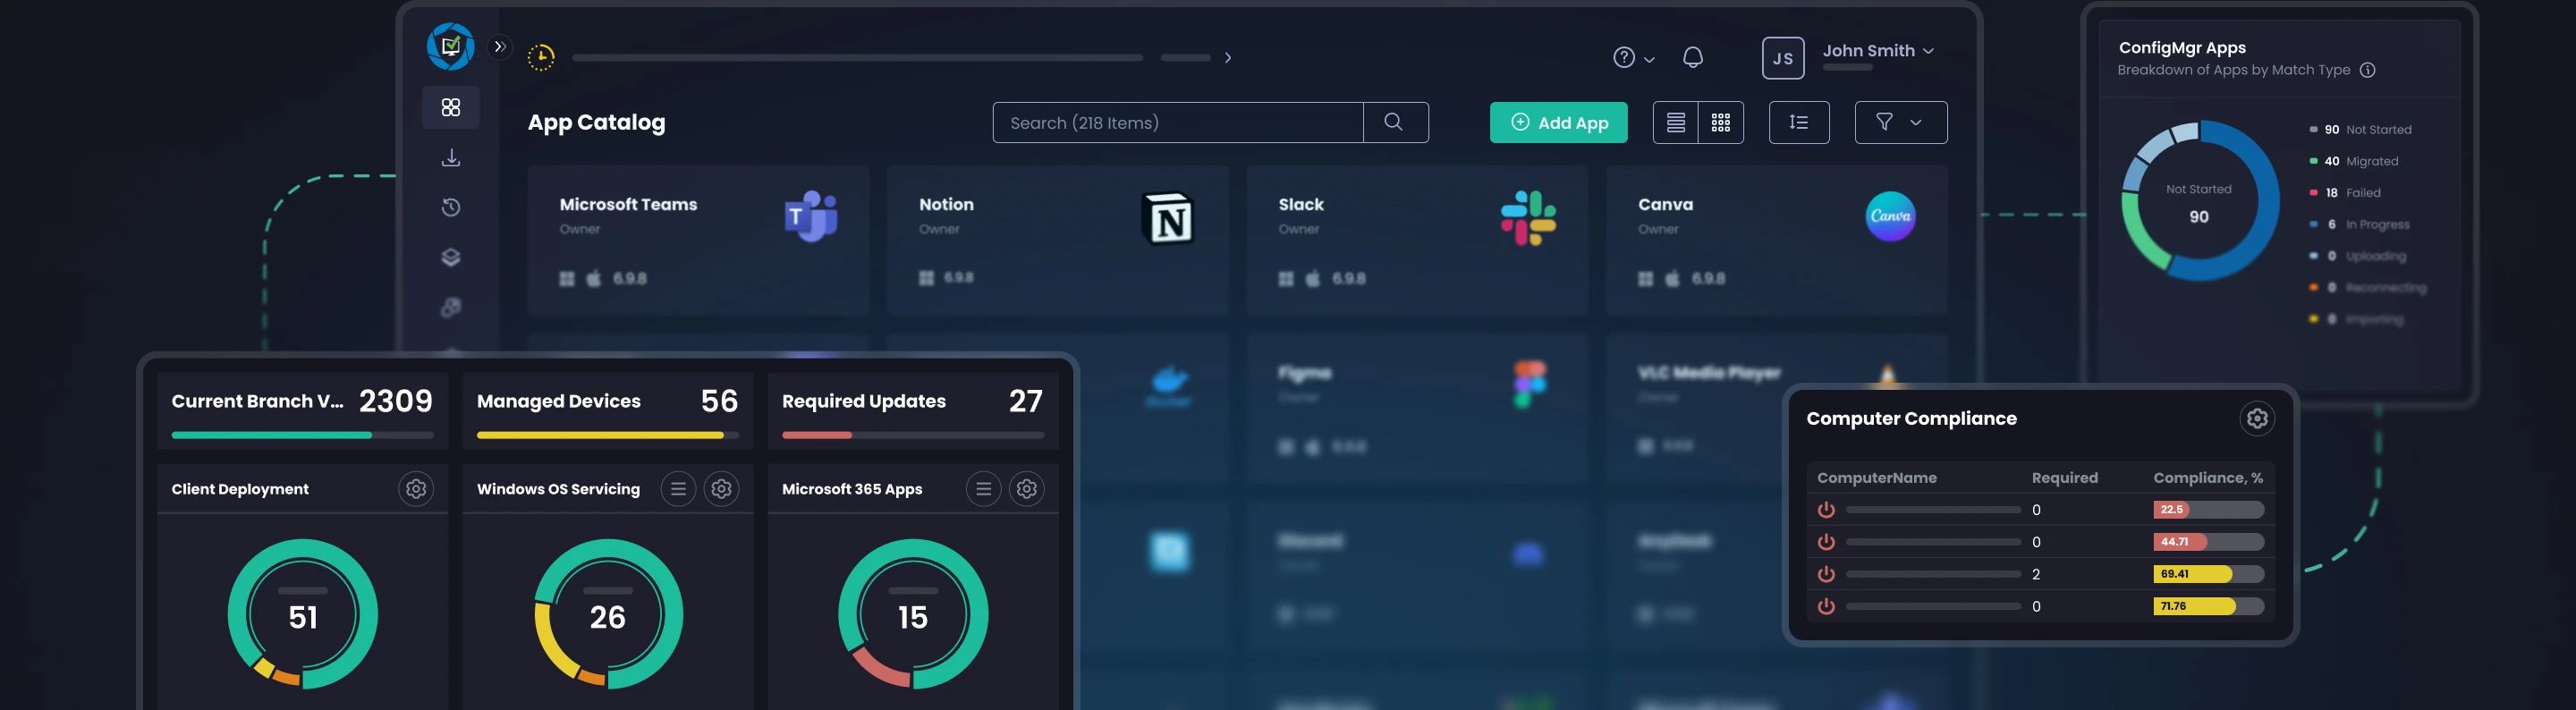Click the ConfigMgr Apps info icon
The height and width of the screenshot is (710, 2576).
[2367, 70]
